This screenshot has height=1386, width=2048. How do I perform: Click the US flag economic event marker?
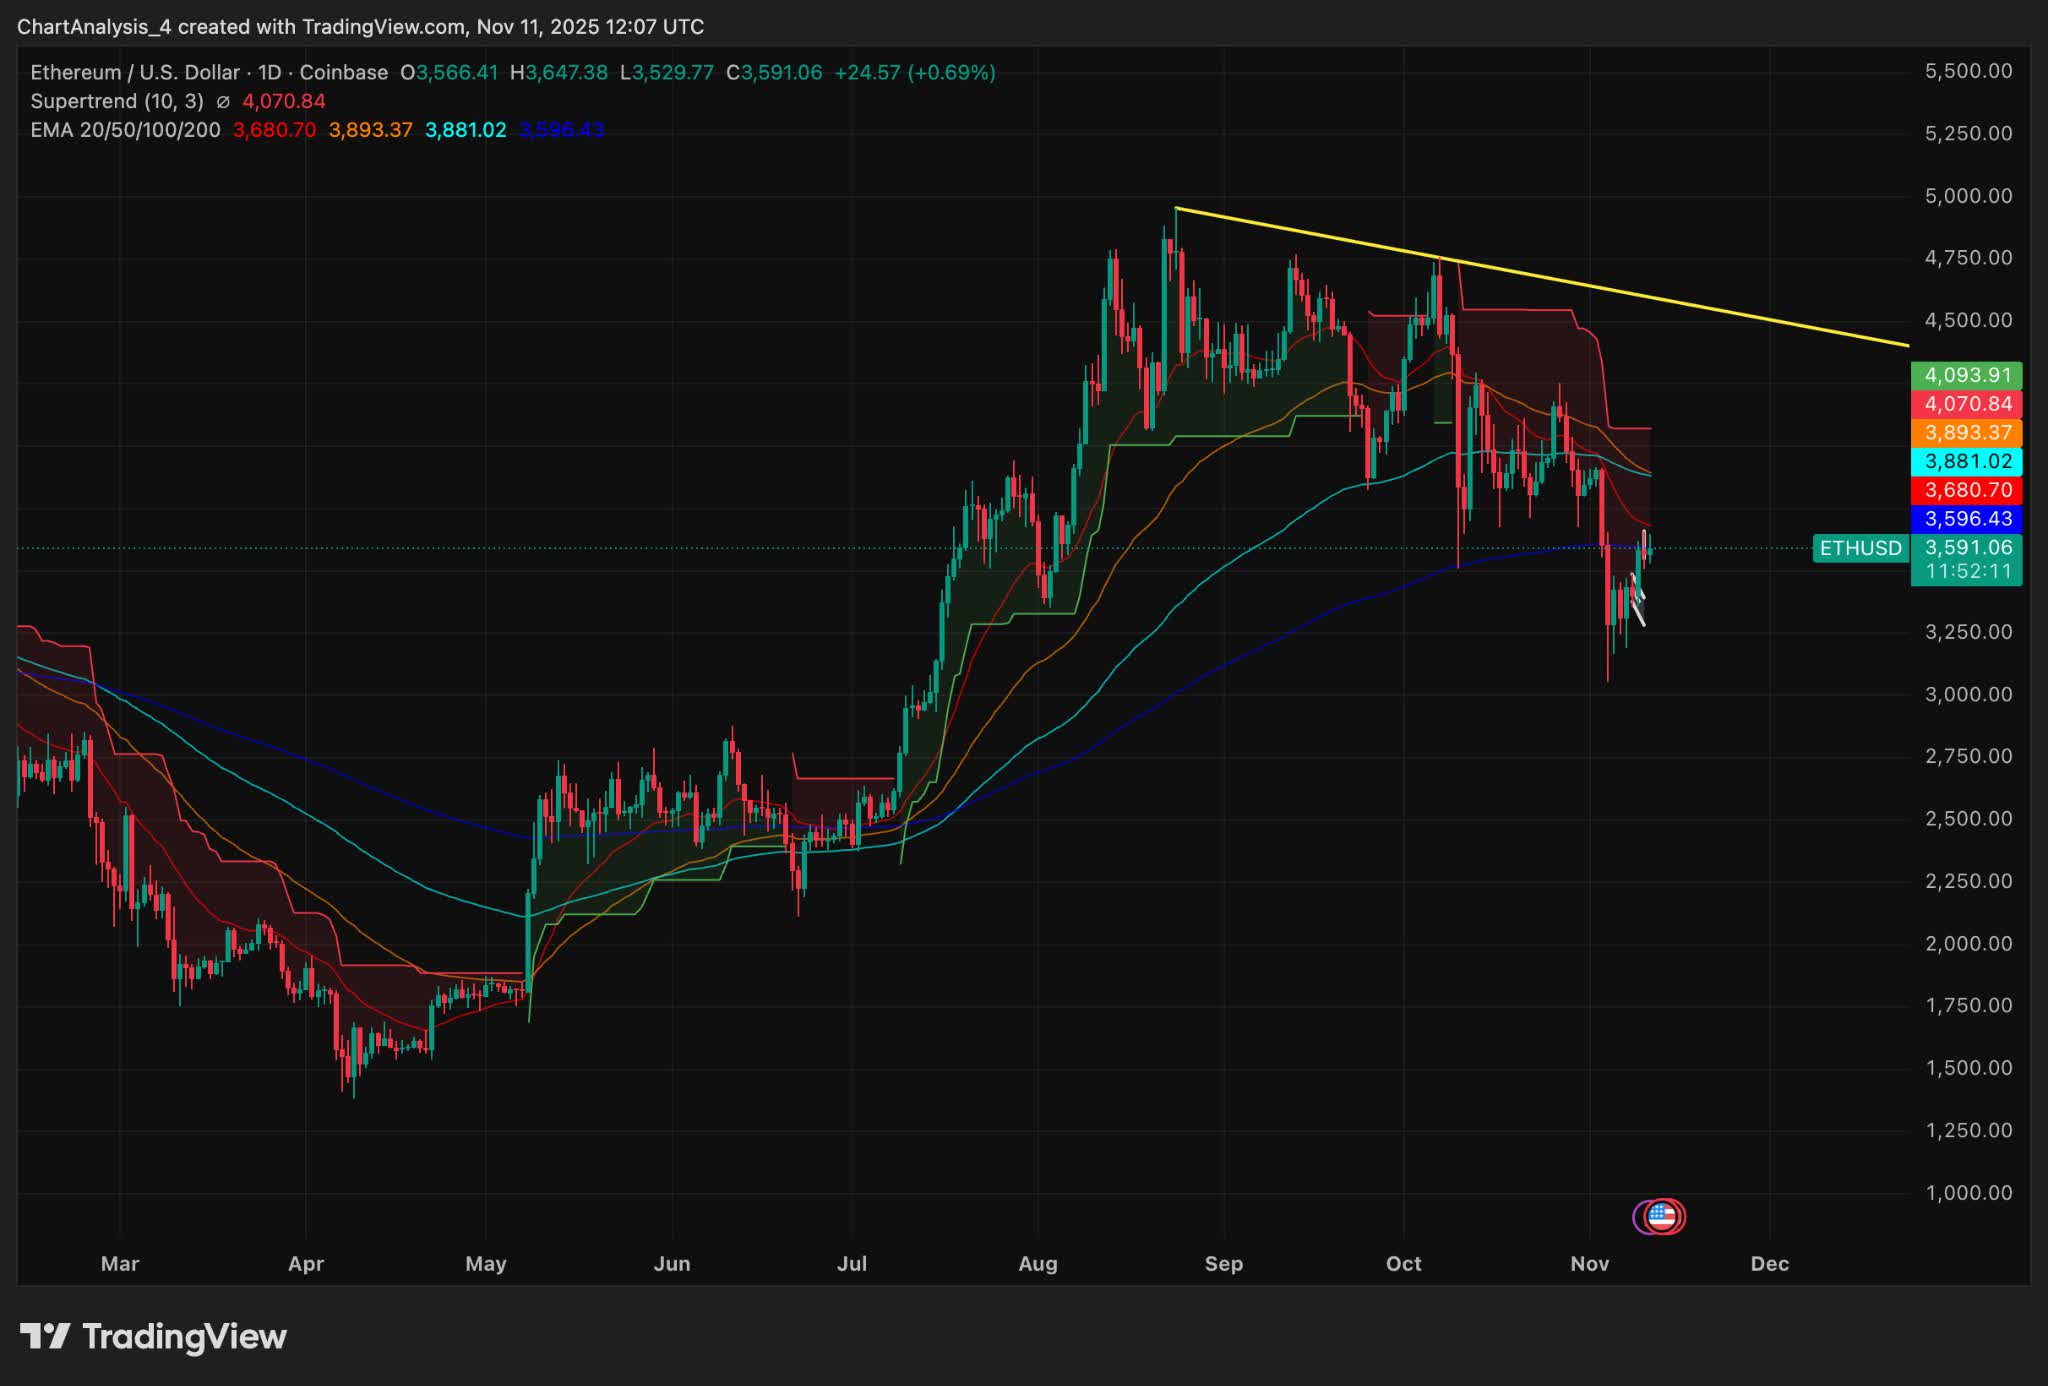click(x=1660, y=1216)
